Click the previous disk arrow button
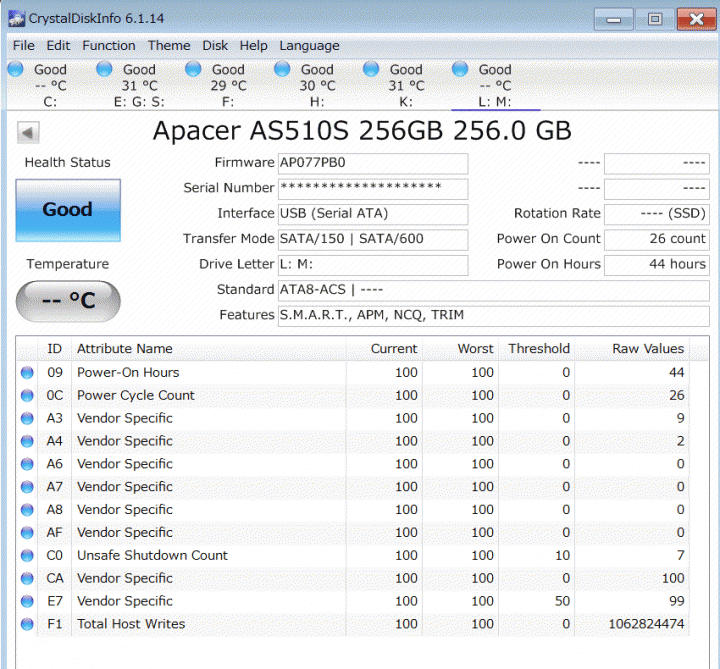Viewport: 720px width, 669px height. coord(28,133)
